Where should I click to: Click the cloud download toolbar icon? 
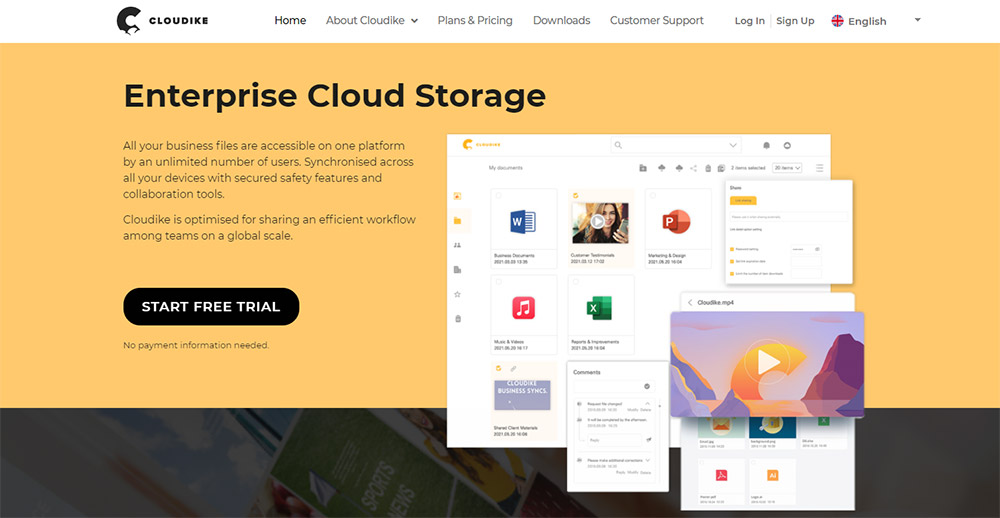coord(679,168)
